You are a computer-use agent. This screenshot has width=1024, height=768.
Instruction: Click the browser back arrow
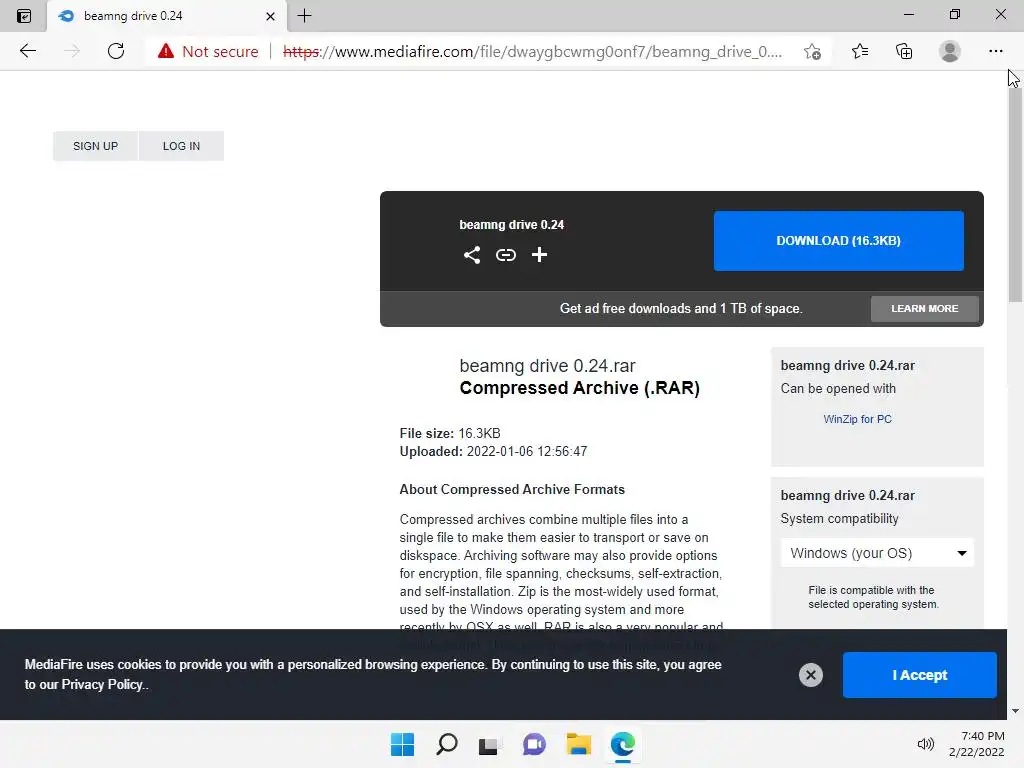27,51
